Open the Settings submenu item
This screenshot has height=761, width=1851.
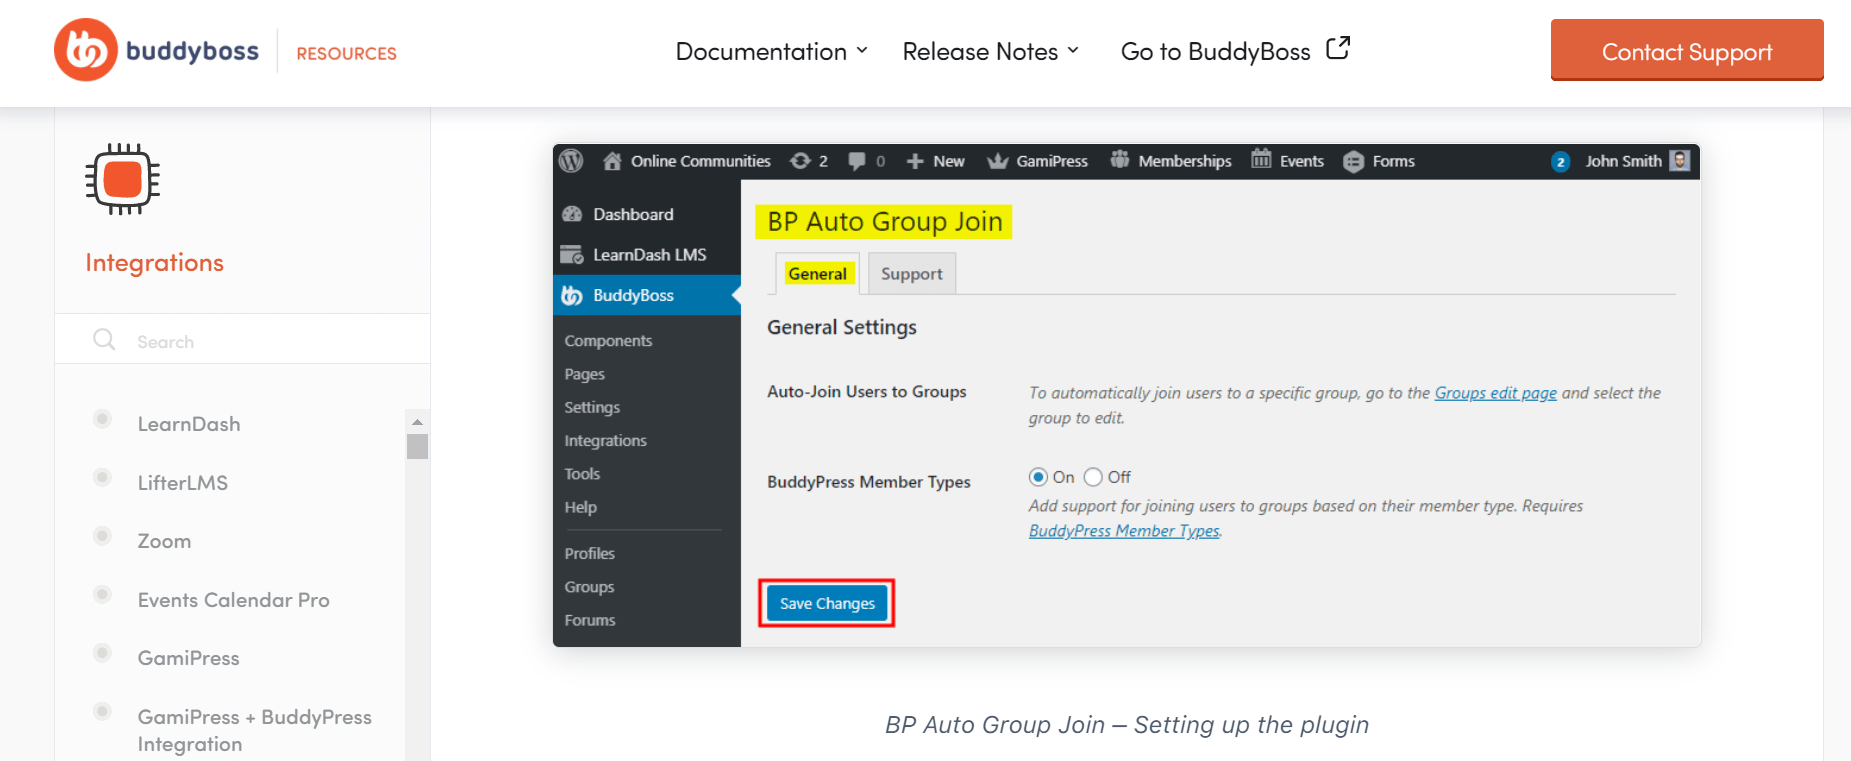pos(592,407)
